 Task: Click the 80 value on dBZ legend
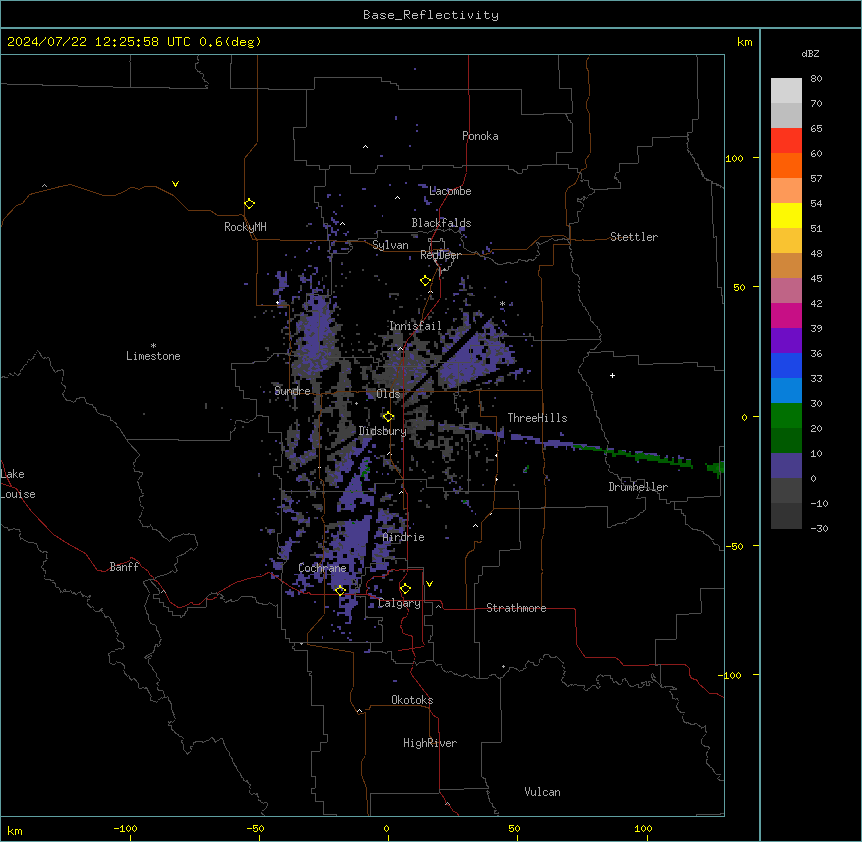[816, 79]
